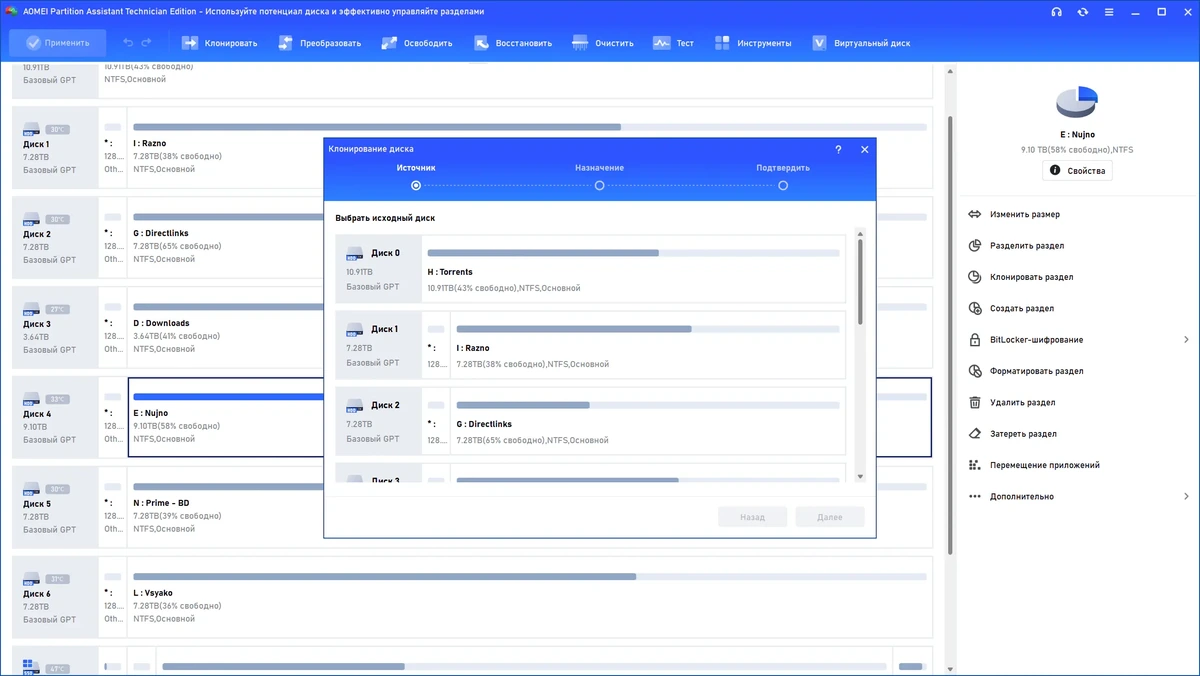The image size is (1200, 676).
Task: Click the refresh icon in title bar
Action: [1083, 12]
